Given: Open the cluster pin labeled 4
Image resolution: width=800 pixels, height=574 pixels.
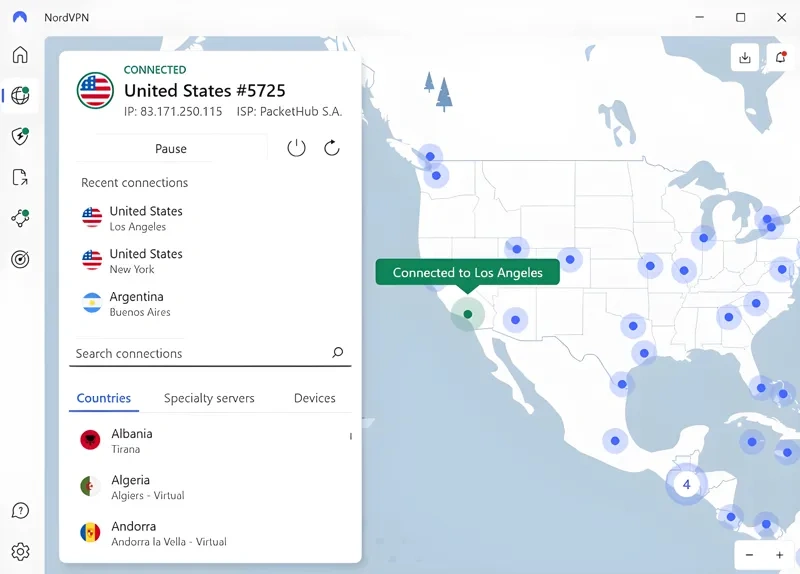Looking at the screenshot, I should (686, 484).
